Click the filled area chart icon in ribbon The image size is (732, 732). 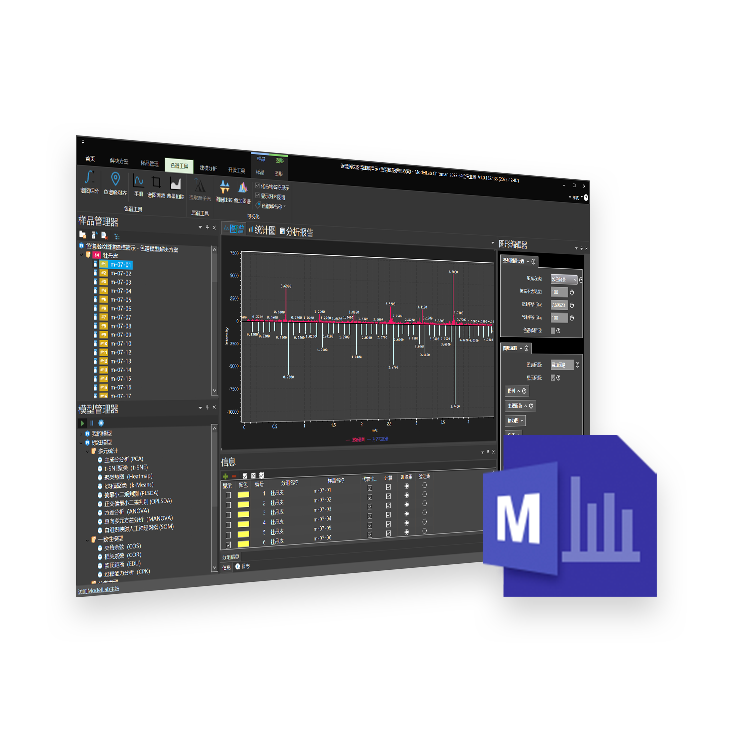tap(176, 183)
